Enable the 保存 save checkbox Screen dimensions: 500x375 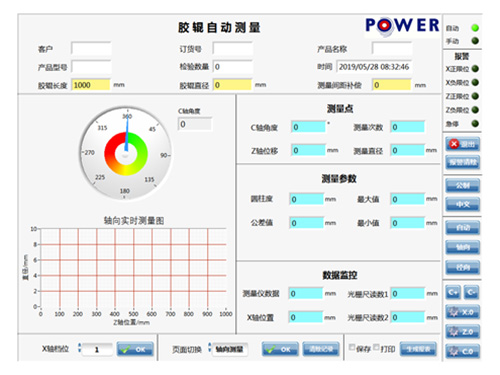coord(352,347)
